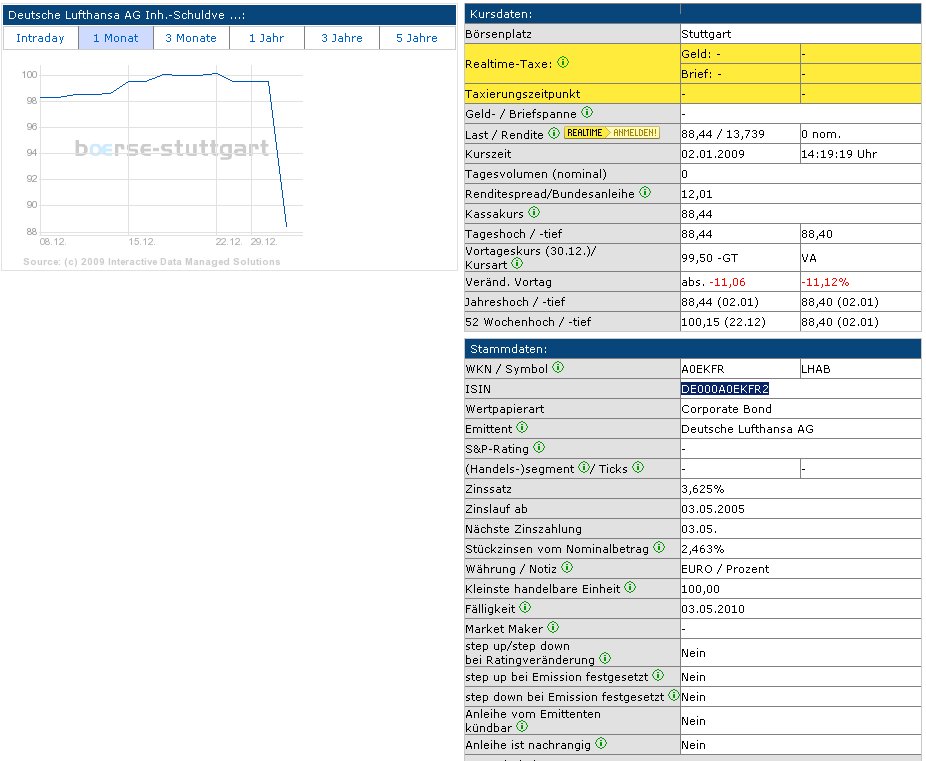This screenshot has width=926, height=761.
Task: Click 52 Wochenhoch value 100,15 (22.12)
Action: pyautogui.click(x=723, y=322)
